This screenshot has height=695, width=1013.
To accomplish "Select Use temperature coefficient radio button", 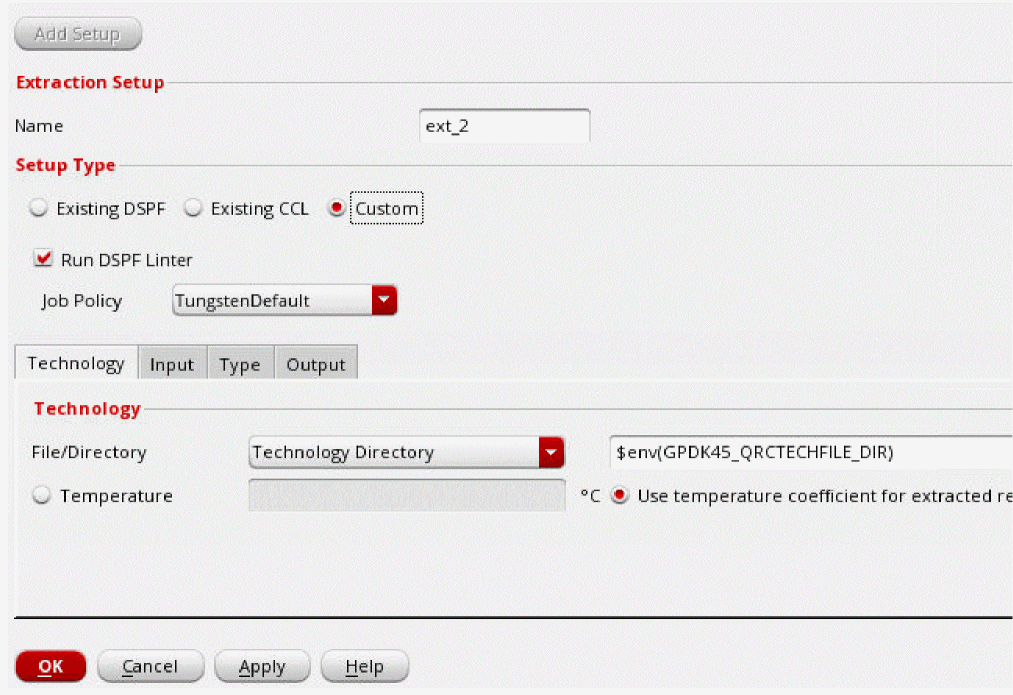I will pyautogui.click(x=620, y=495).
